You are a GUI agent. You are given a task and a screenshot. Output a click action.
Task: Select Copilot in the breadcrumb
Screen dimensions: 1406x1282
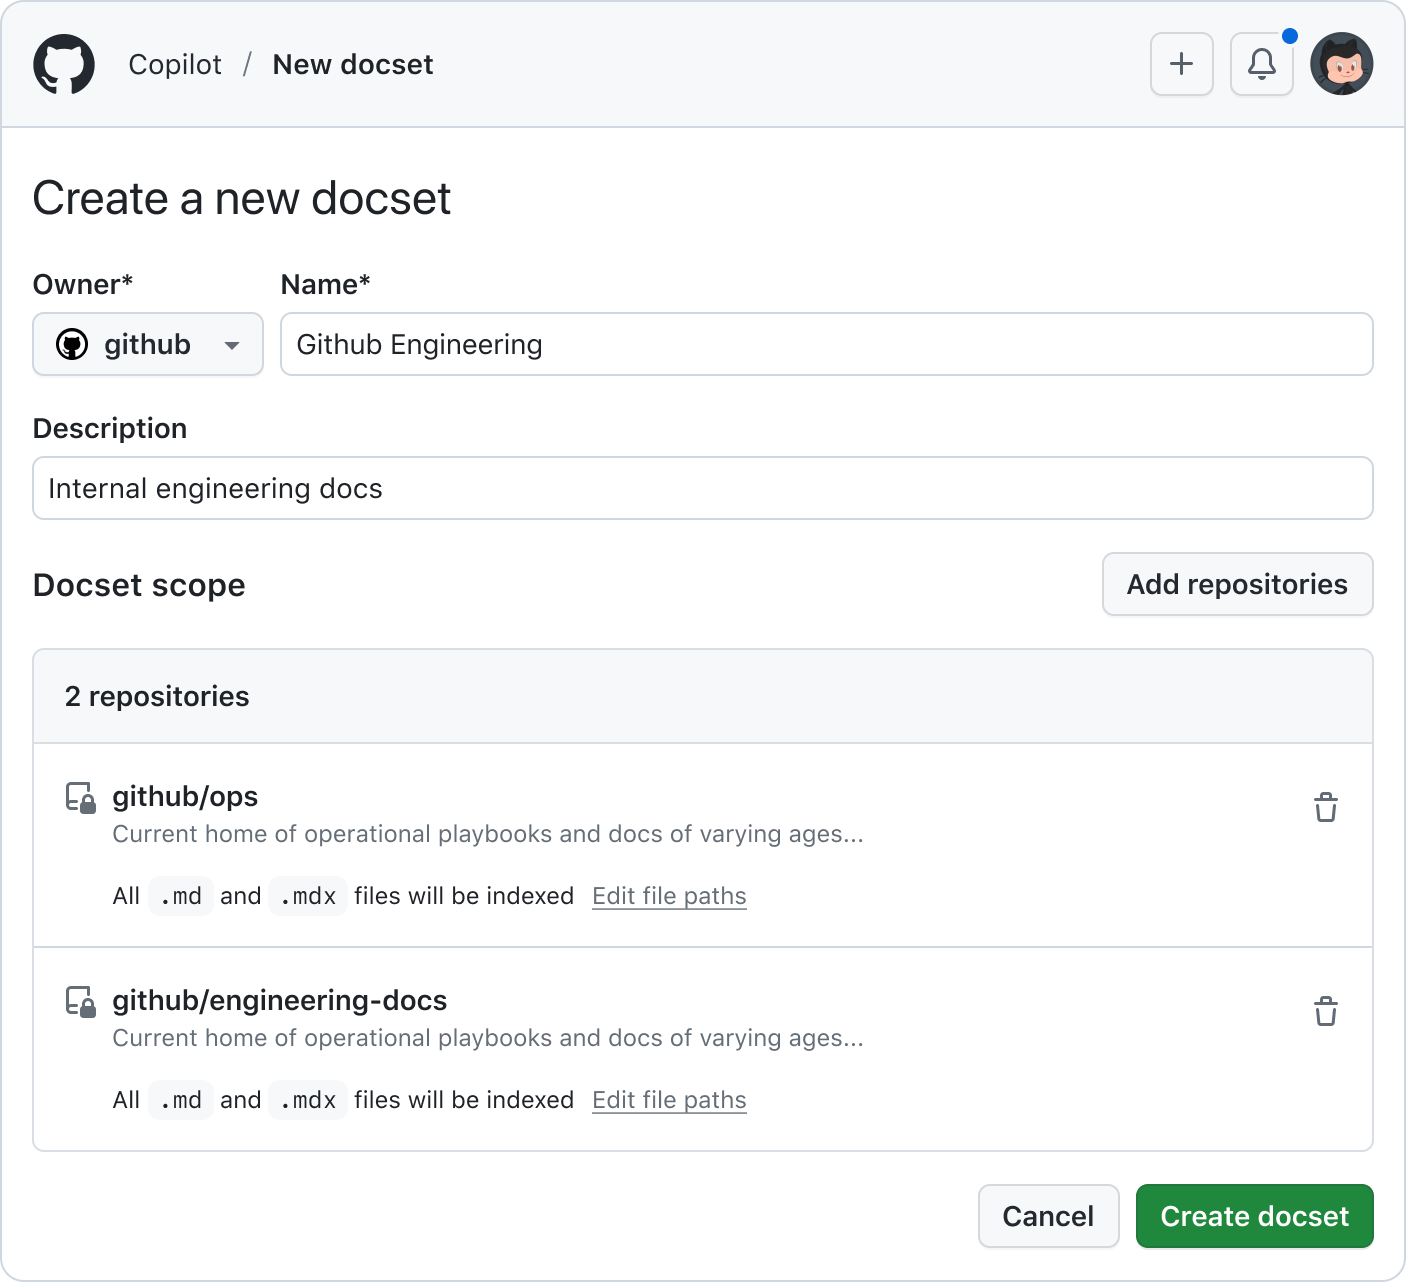(x=174, y=64)
